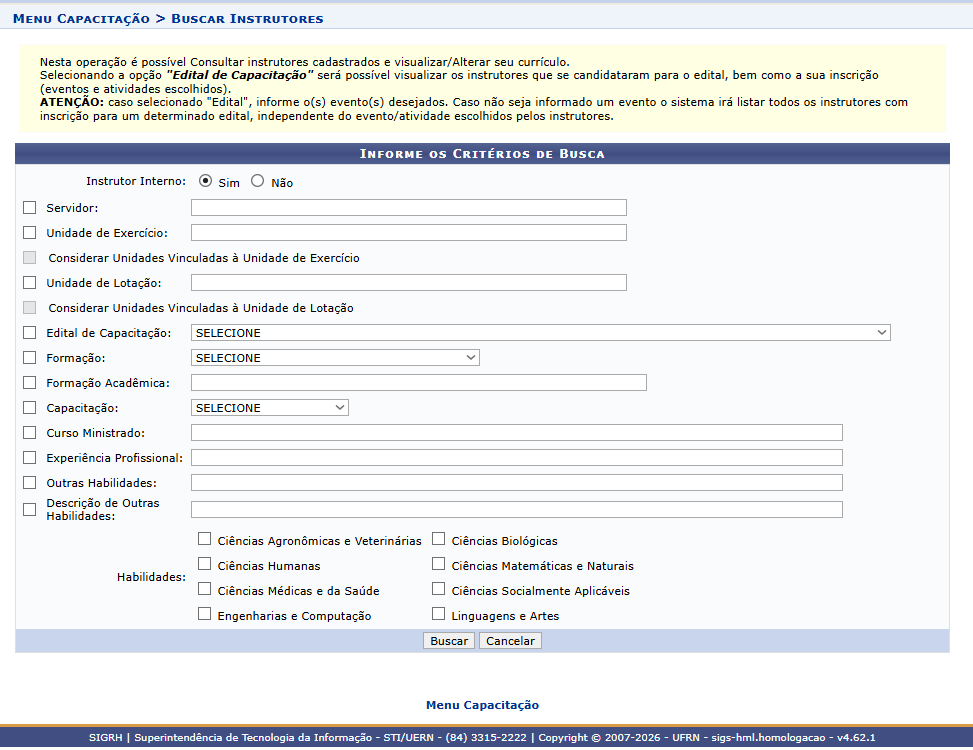Open the Menu Capacitação link
The image size is (973, 750).
pyautogui.click(x=482, y=705)
